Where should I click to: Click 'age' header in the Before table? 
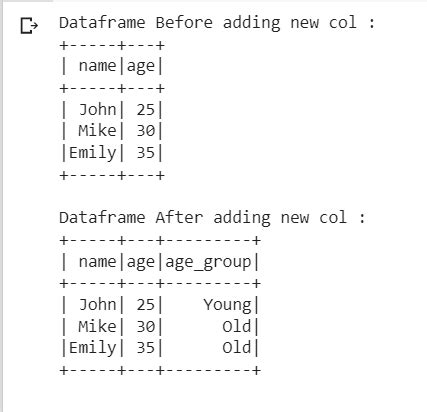coord(141,67)
